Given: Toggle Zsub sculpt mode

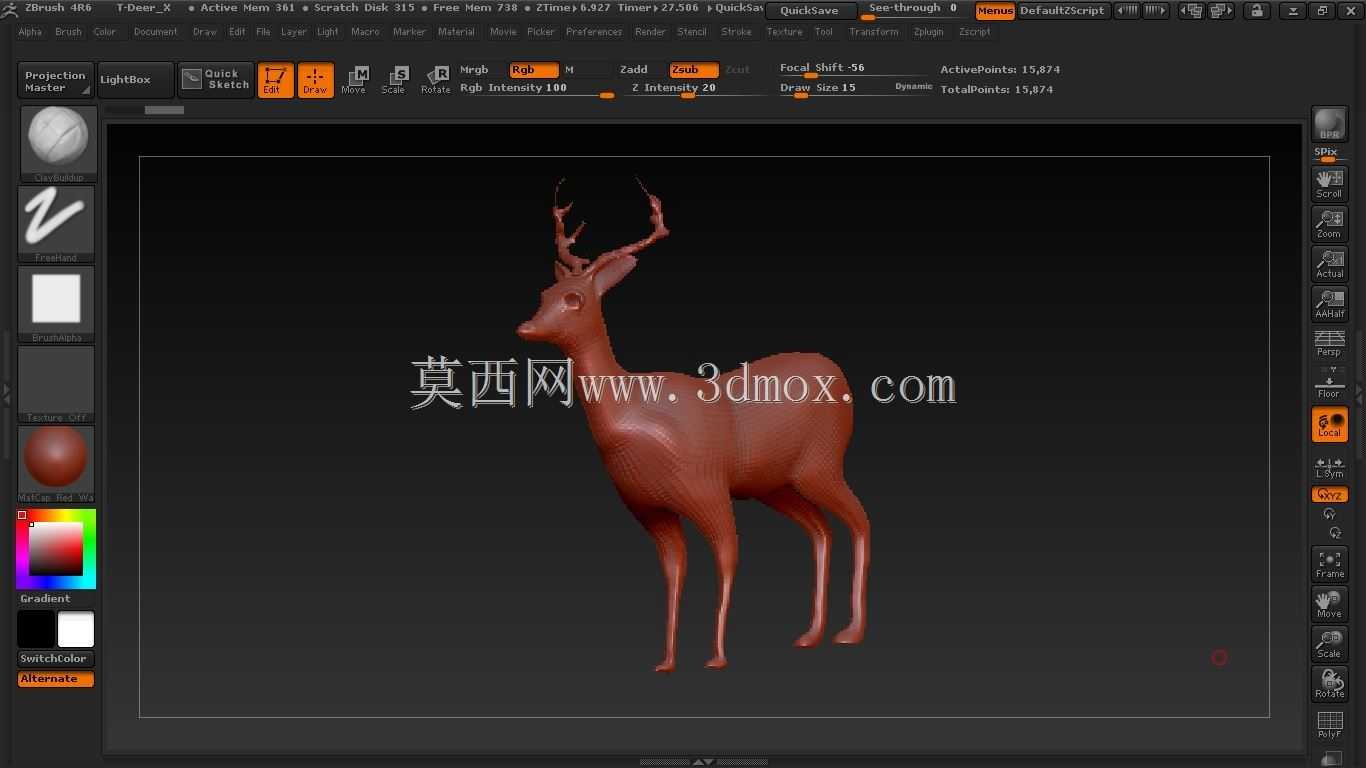Looking at the screenshot, I should tap(694, 69).
